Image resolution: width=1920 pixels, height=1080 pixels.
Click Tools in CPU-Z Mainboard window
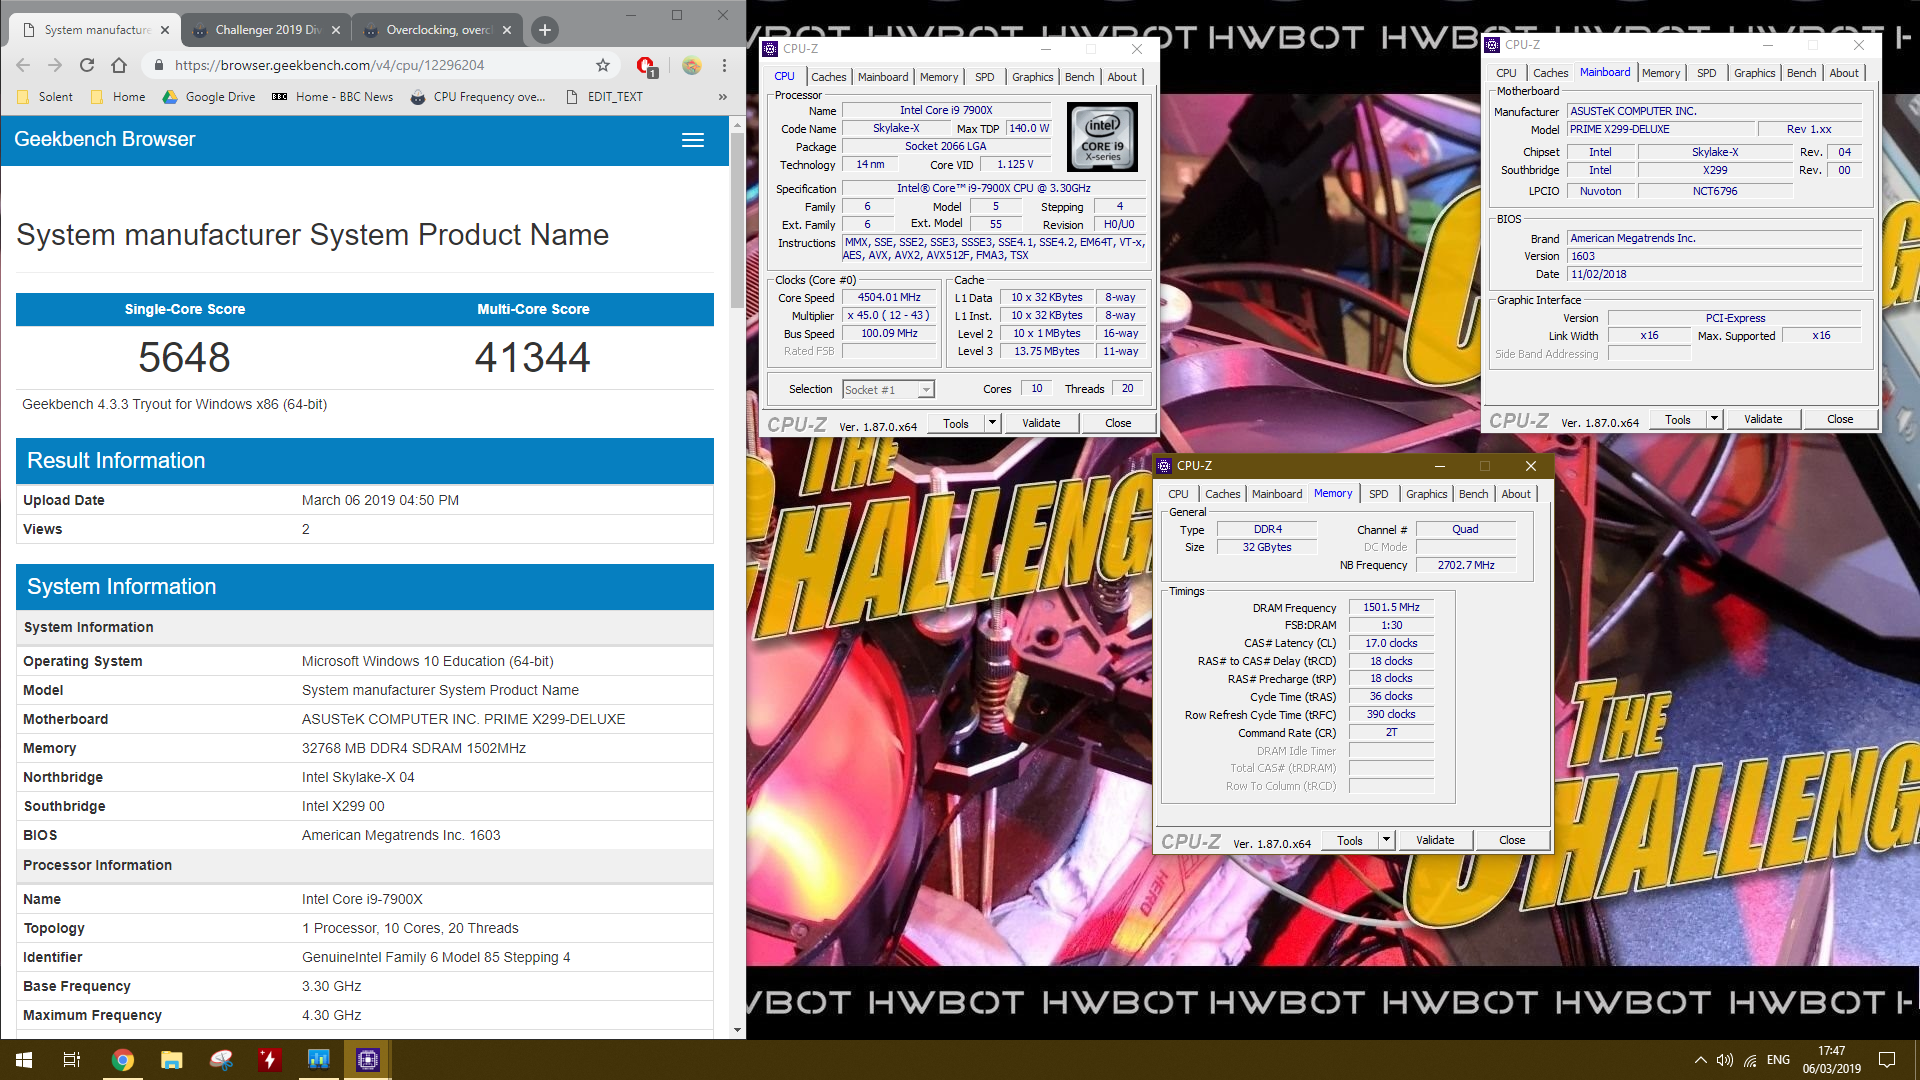point(1678,420)
